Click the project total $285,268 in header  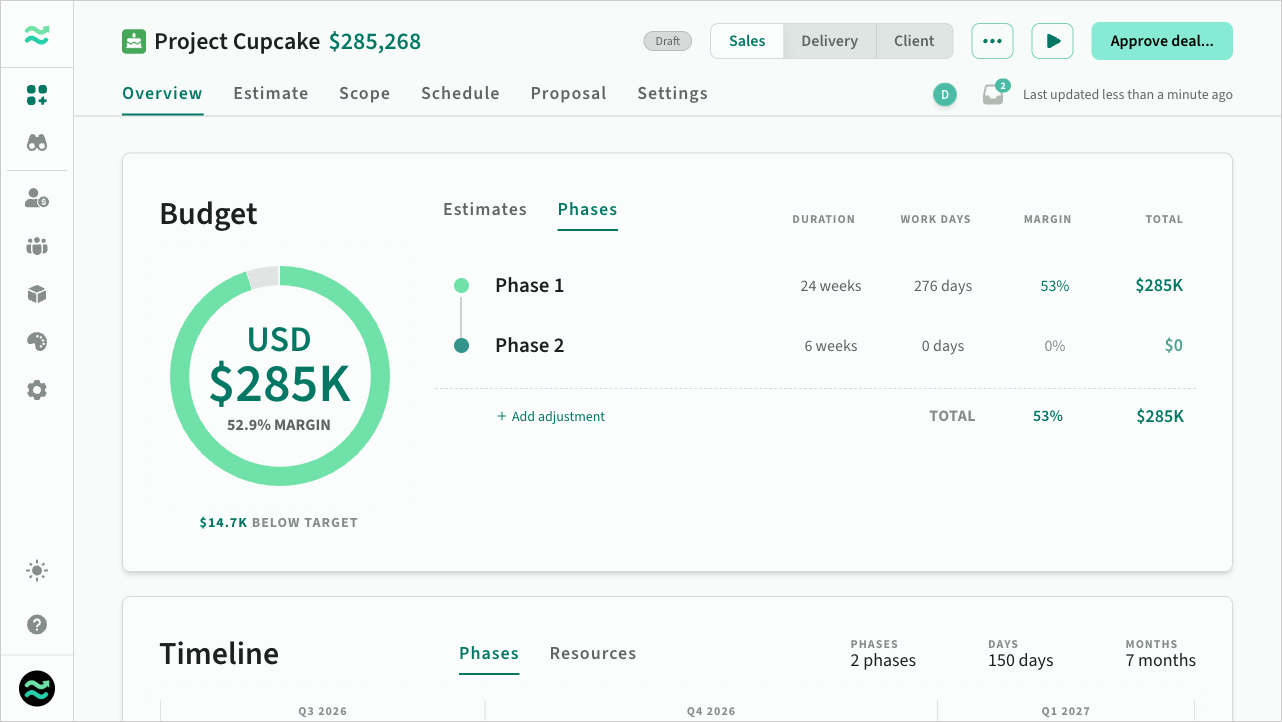tap(375, 41)
